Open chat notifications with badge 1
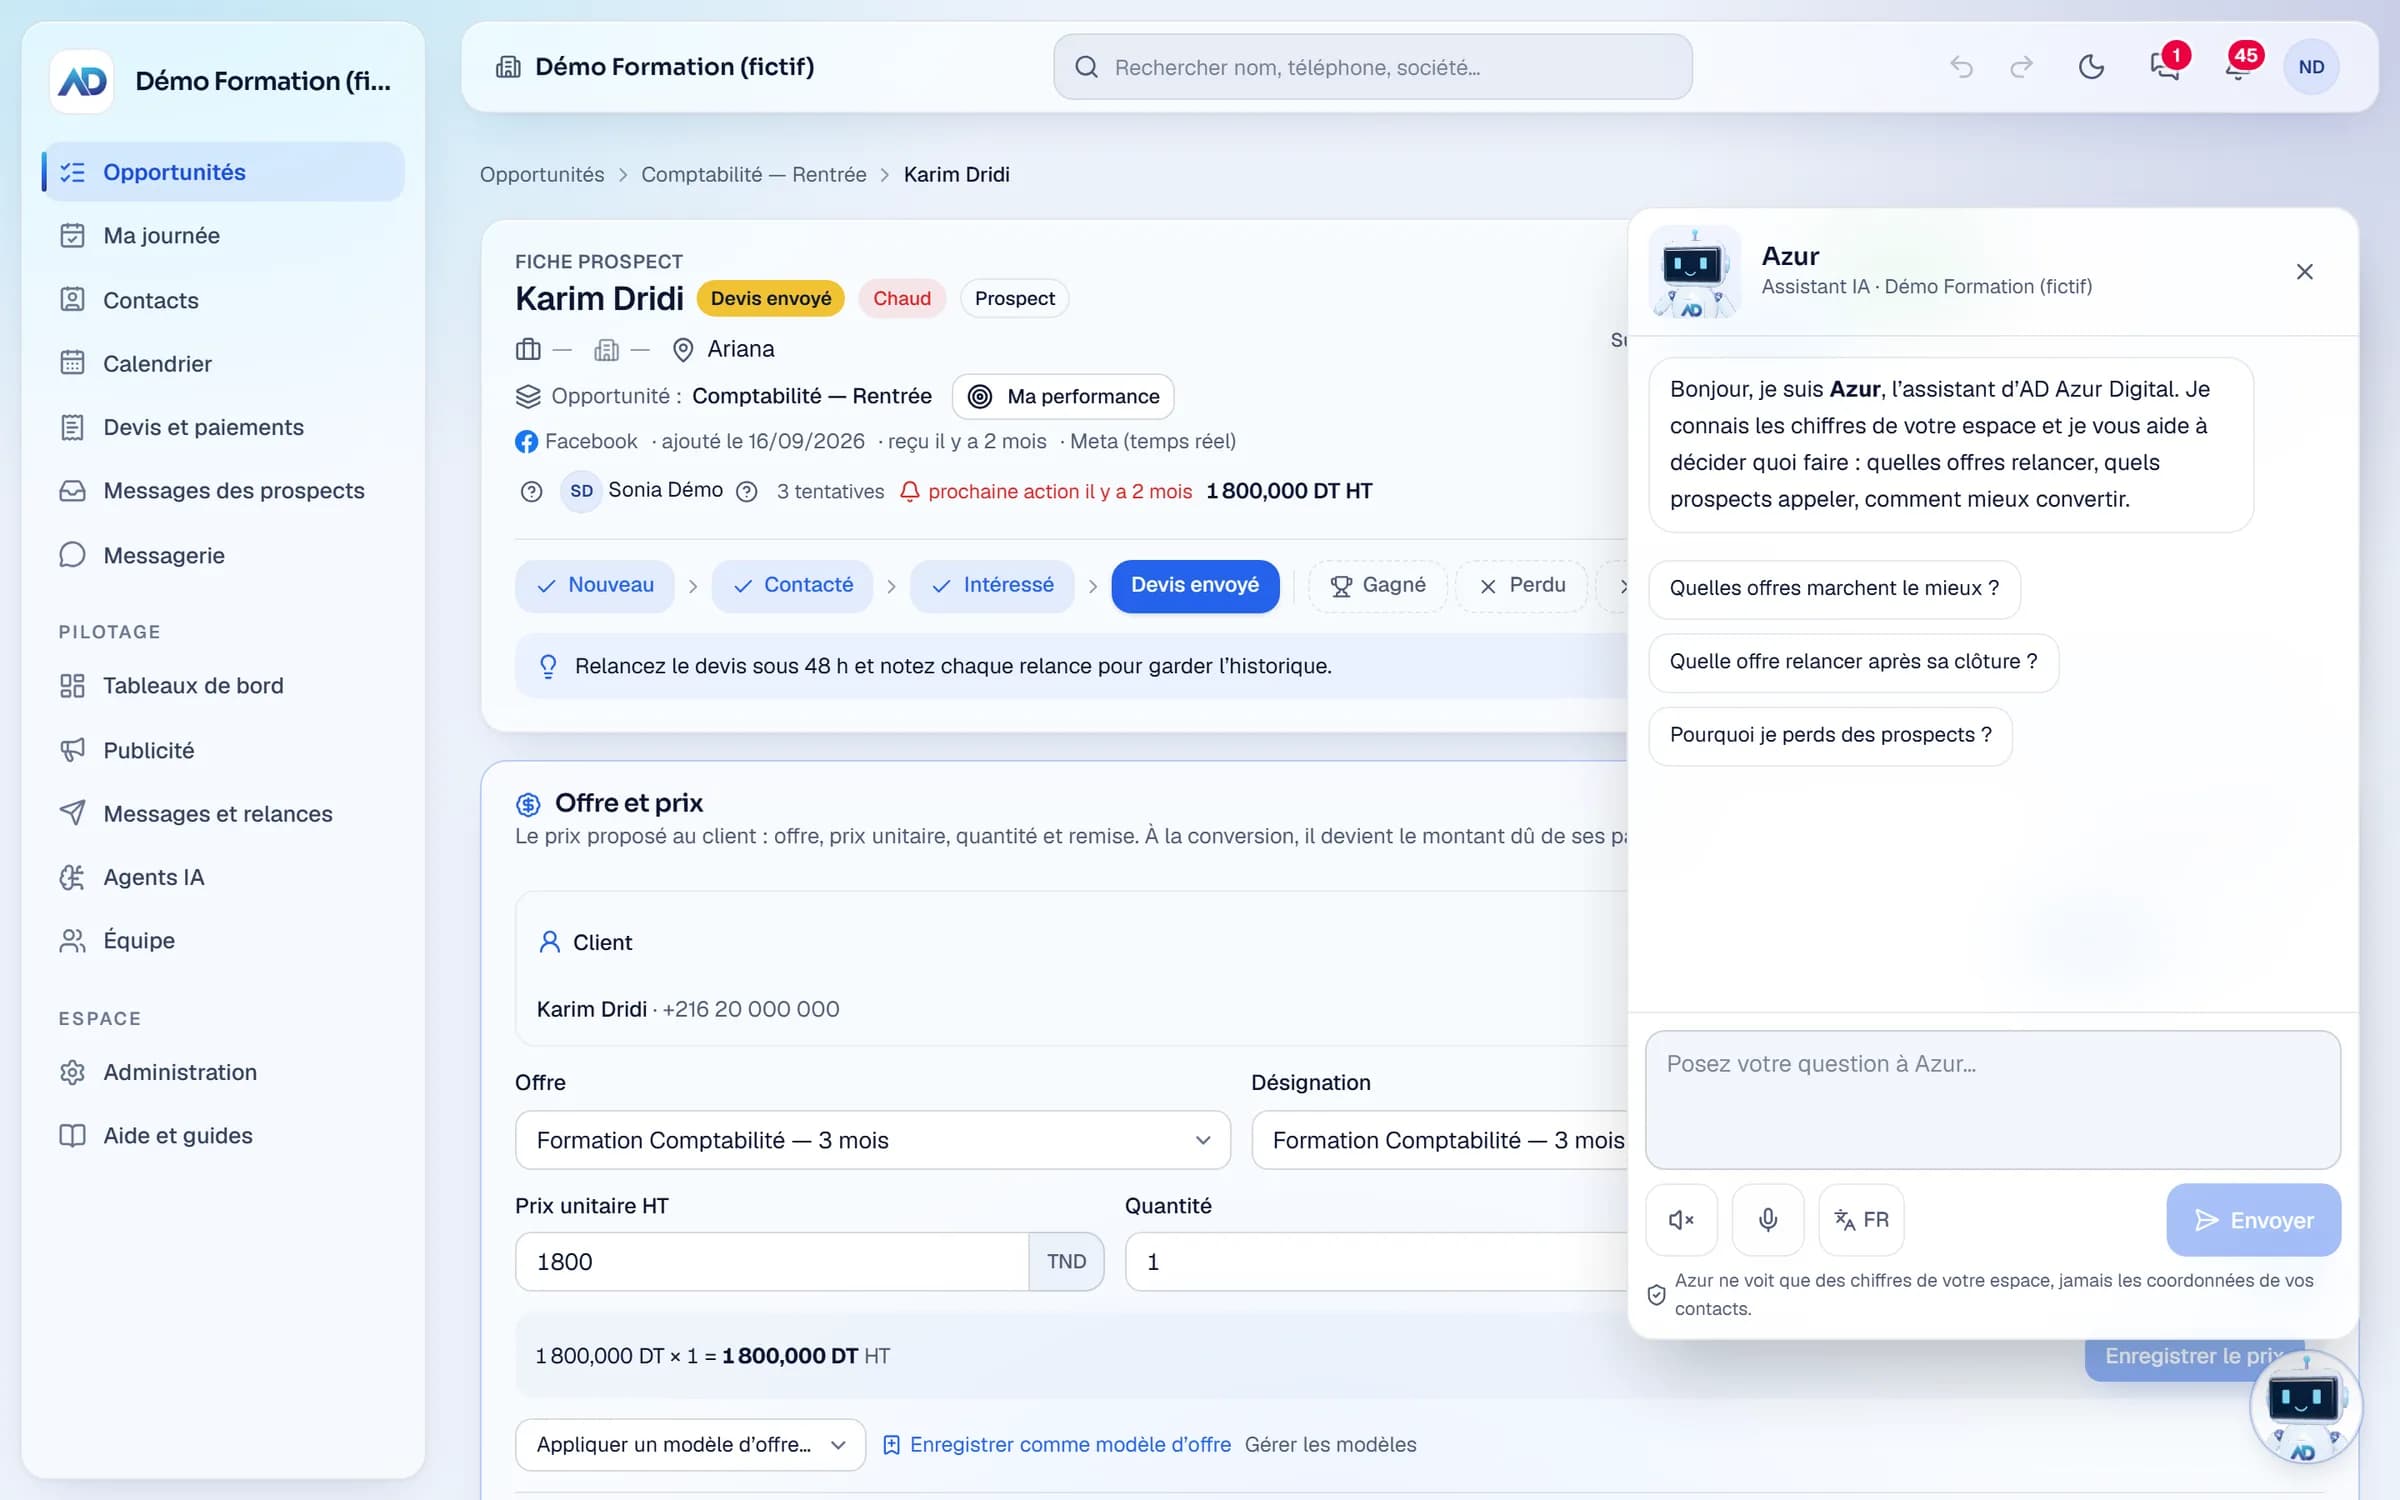Image resolution: width=2400 pixels, height=1500 pixels. (2166, 67)
